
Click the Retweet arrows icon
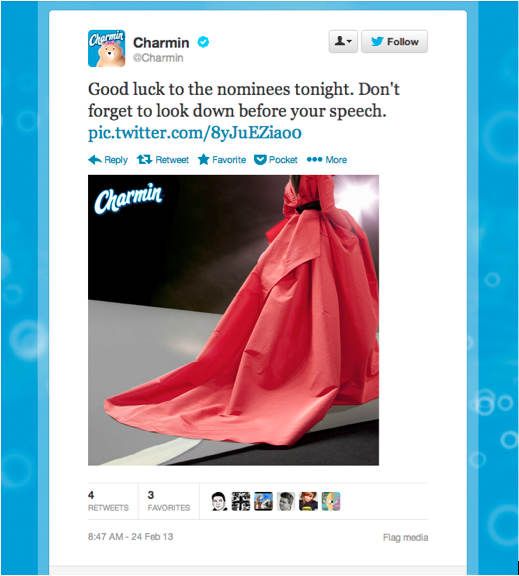tap(144, 160)
